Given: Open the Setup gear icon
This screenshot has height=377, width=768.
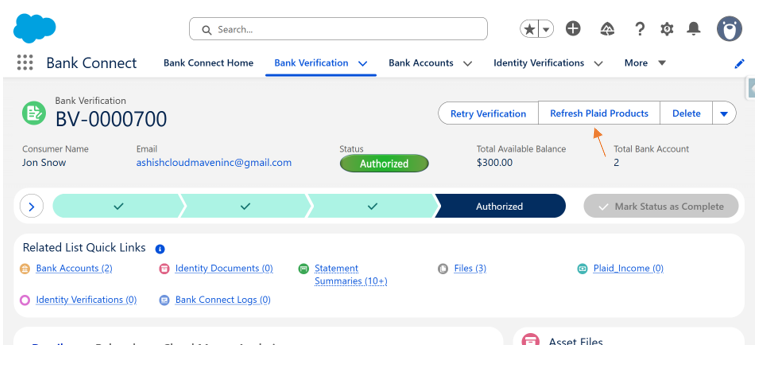Looking at the screenshot, I should (667, 29).
